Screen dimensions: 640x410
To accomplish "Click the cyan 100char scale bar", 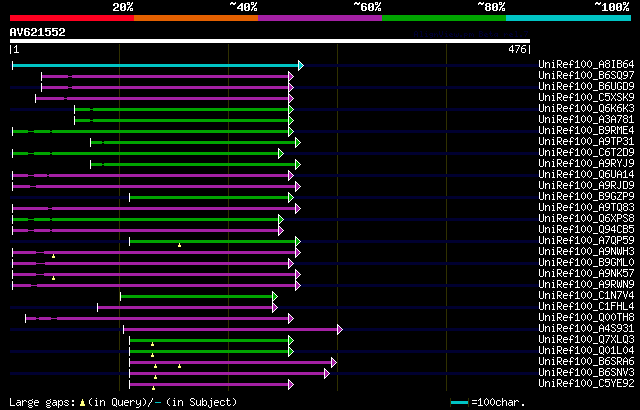I will [459, 403].
